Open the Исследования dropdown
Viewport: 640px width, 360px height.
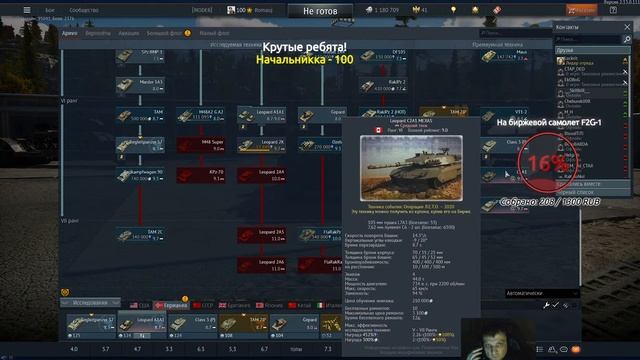[90, 303]
